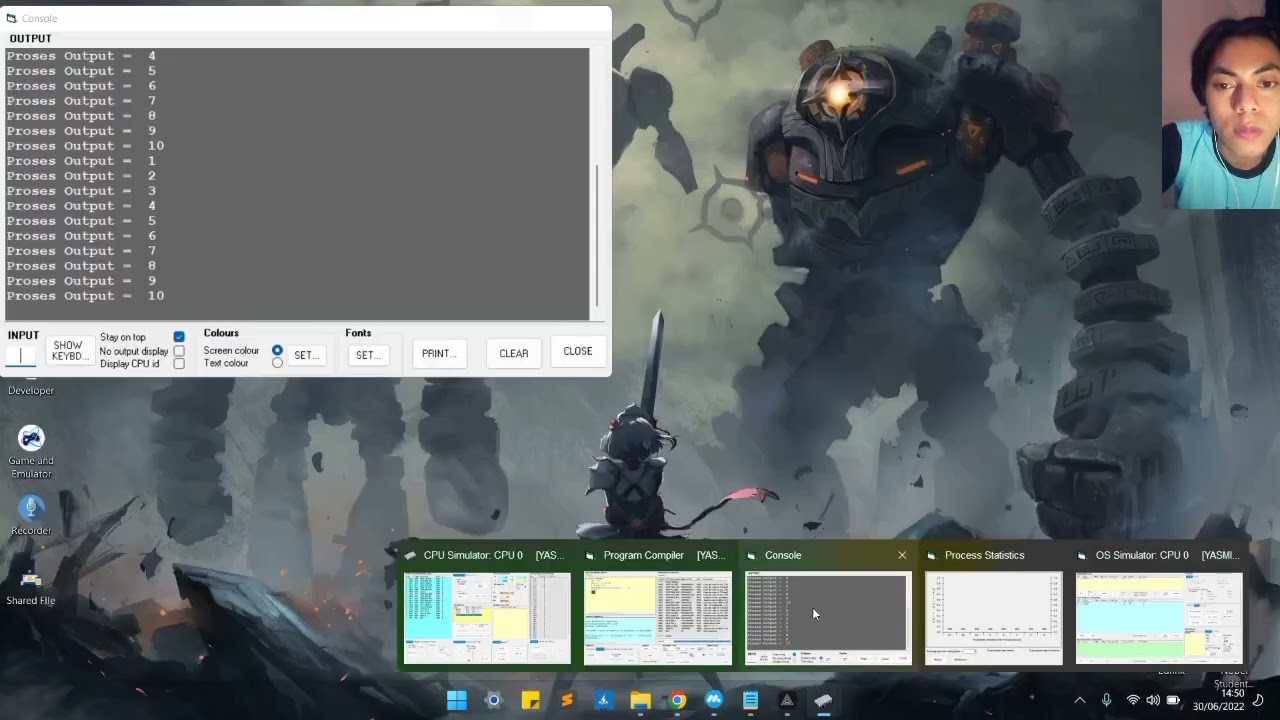
Task: Click the microphone icon in system tray
Action: point(1106,700)
